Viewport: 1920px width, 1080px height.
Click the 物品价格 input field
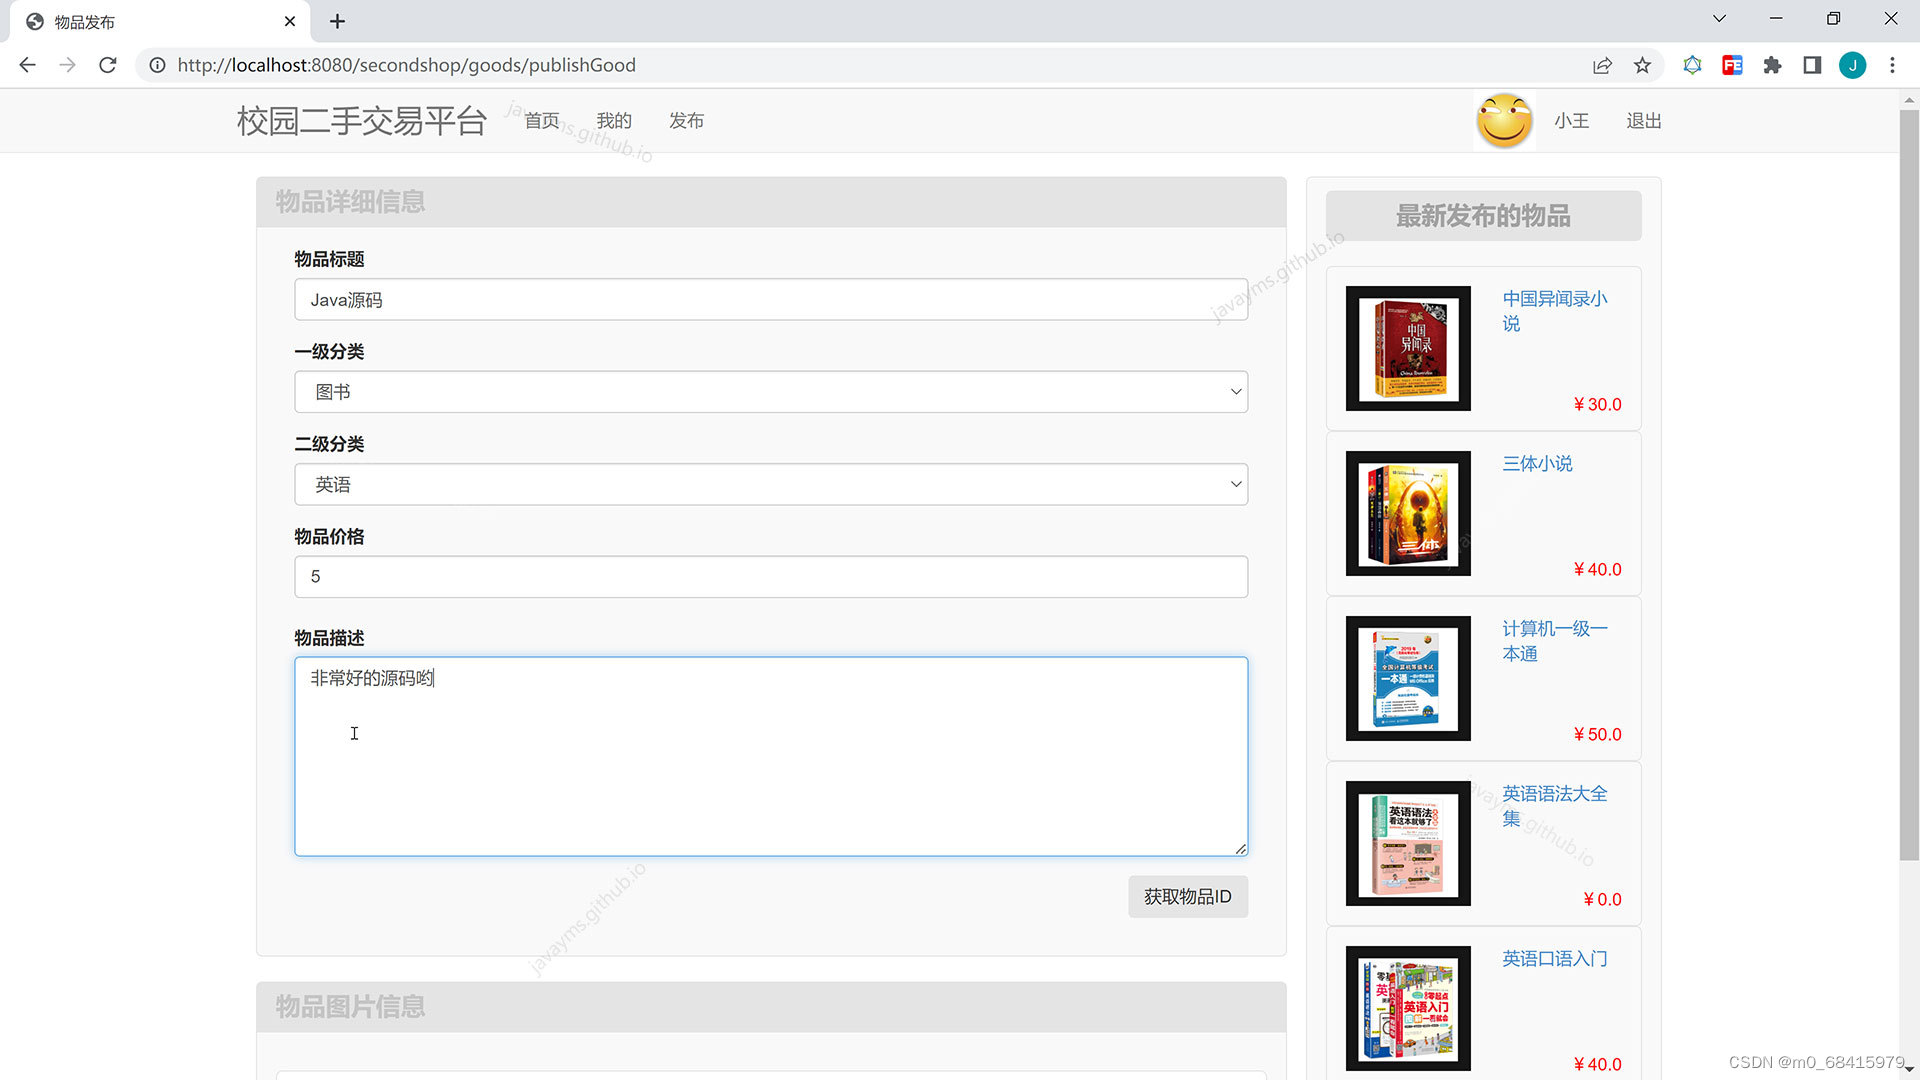pyautogui.click(x=771, y=577)
